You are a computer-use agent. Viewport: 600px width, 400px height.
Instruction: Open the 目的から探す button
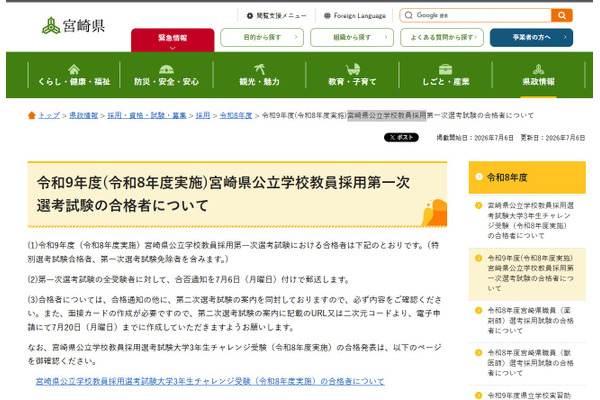(x=262, y=37)
